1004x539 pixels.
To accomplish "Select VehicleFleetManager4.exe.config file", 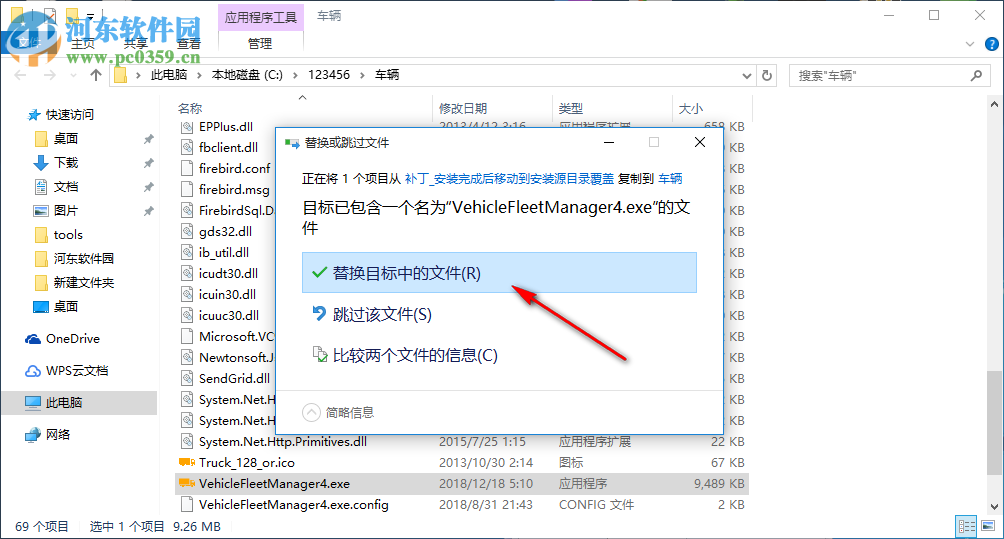I will pyautogui.click(x=293, y=504).
